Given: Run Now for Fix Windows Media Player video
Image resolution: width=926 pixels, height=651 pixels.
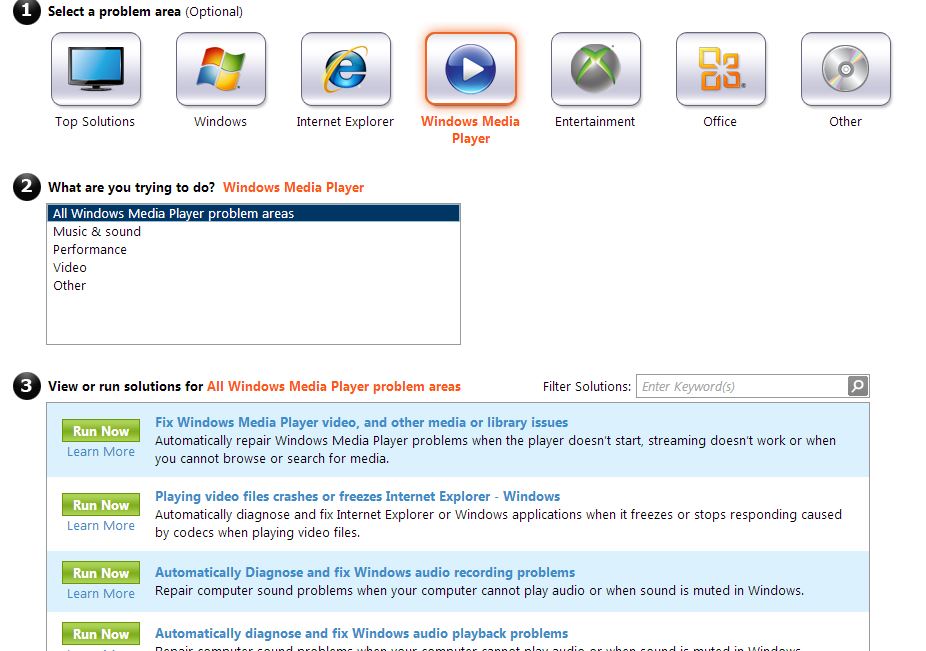Looking at the screenshot, I should click(x=101, y=431).
